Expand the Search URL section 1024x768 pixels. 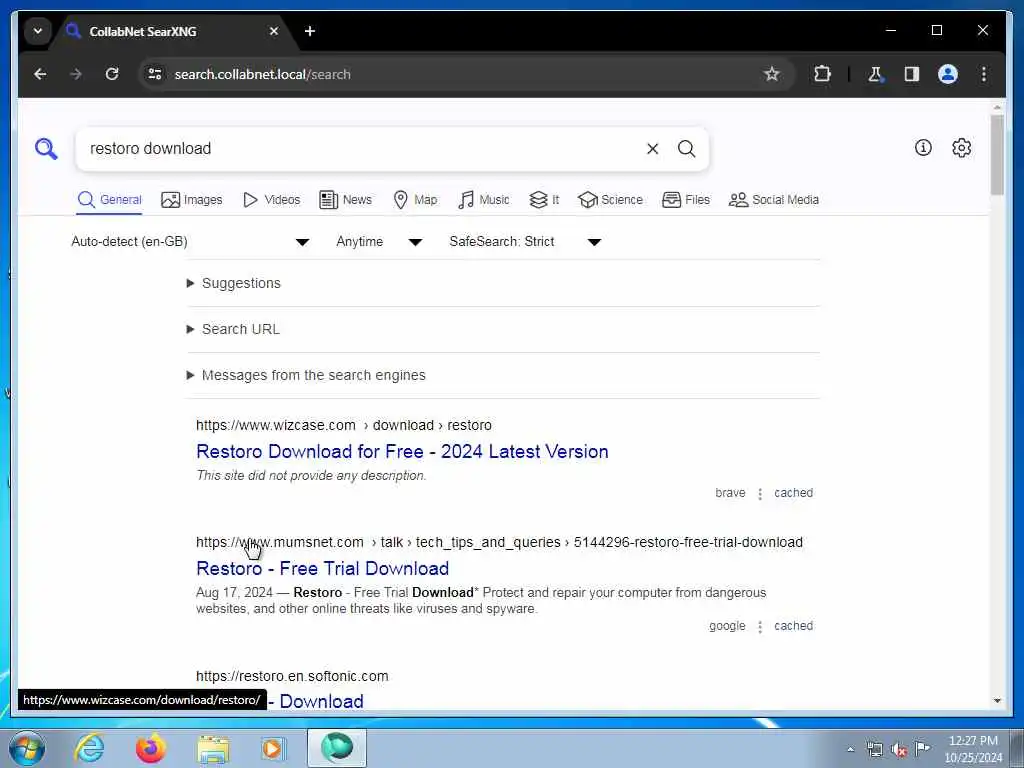[x=233, y=329]
